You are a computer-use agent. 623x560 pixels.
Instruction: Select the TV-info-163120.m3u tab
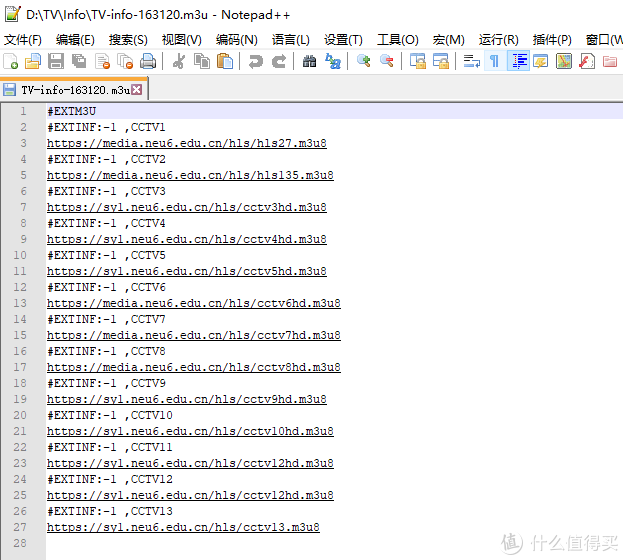74,90
